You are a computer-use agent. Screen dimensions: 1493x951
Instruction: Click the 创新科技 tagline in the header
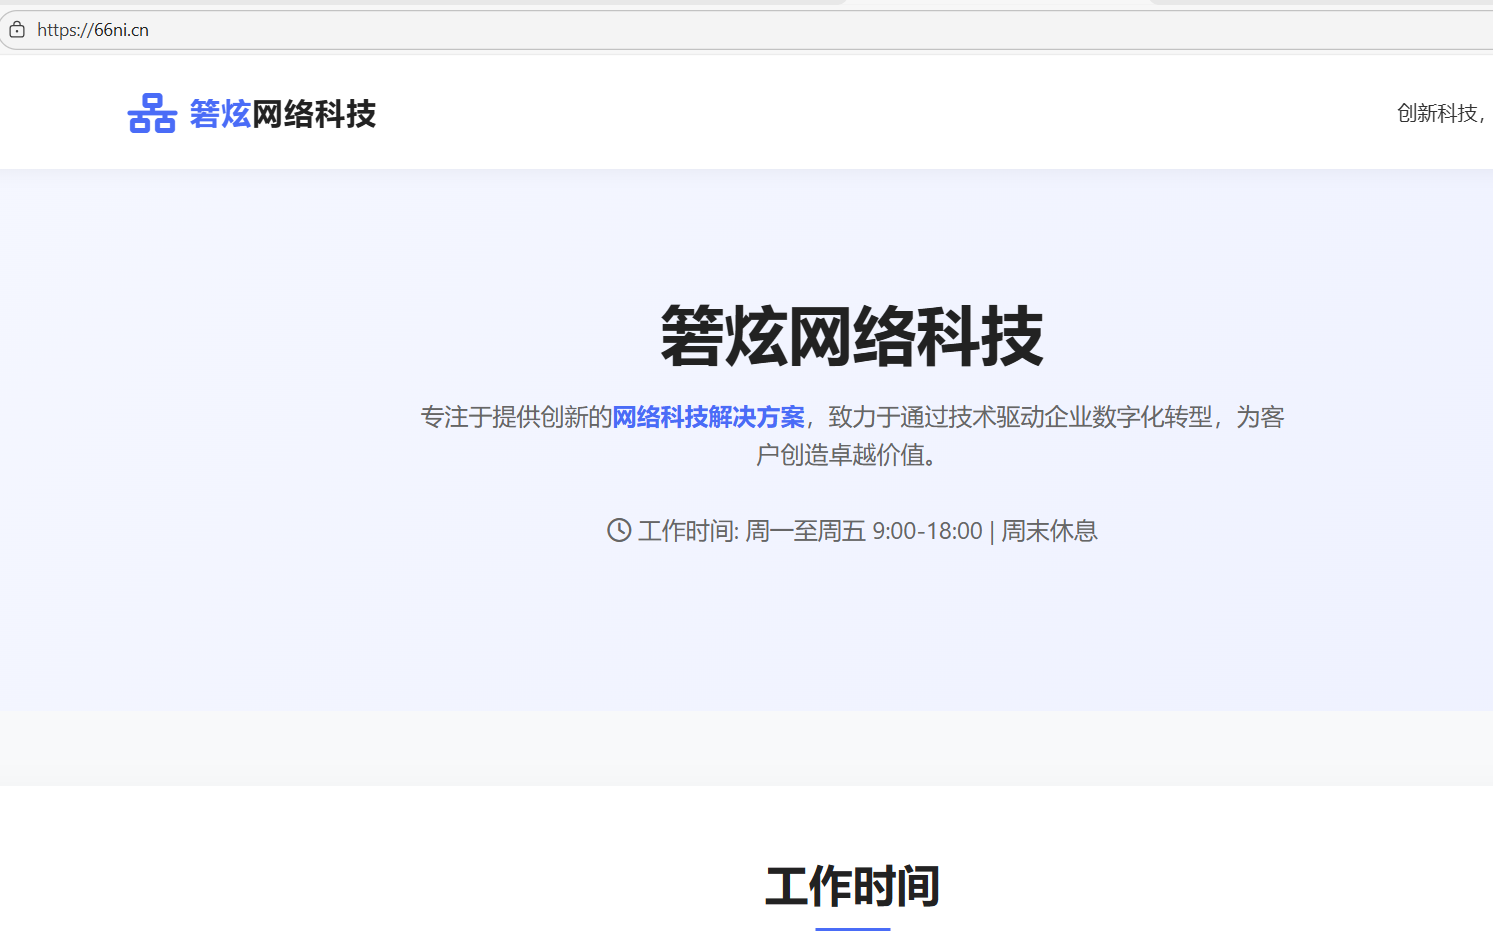click(1441, 113)
